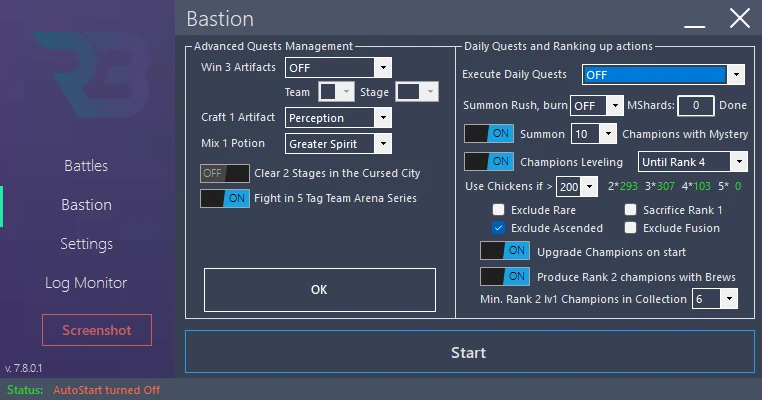Screen dimensions: 762x400
Task: Click the Screenshot button
Action: pyautogui.click(x=97, y=330)
